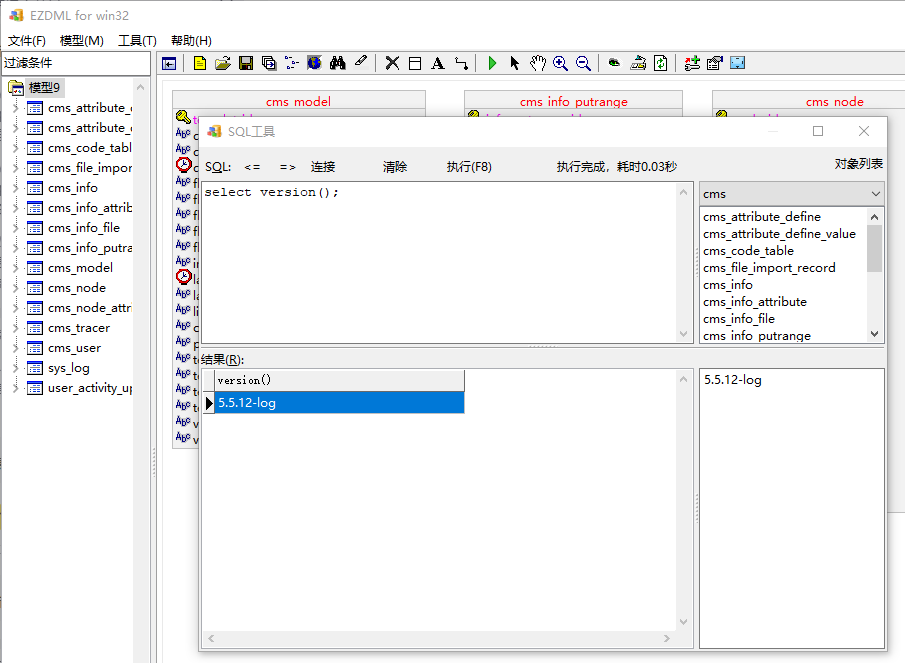Click the 5.5.12-log result cell
This screenshot has height=663, width=905.
click(x=339, y=403)
